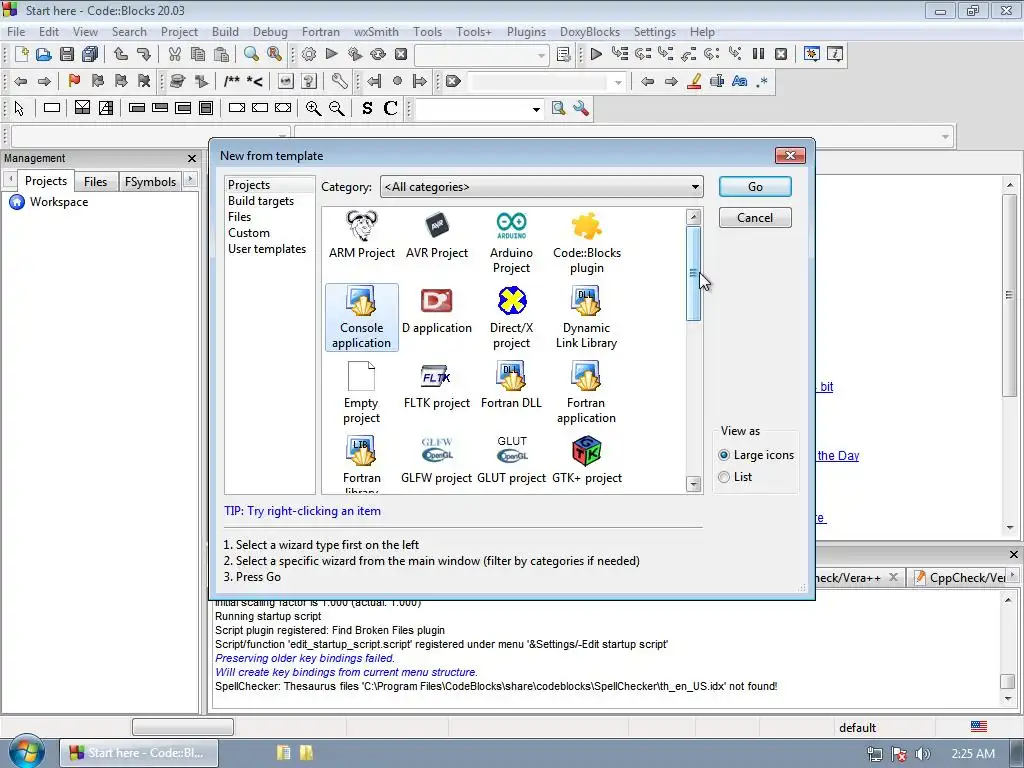
Task: Select Files wizard type
Action: [x=240, y=217]
